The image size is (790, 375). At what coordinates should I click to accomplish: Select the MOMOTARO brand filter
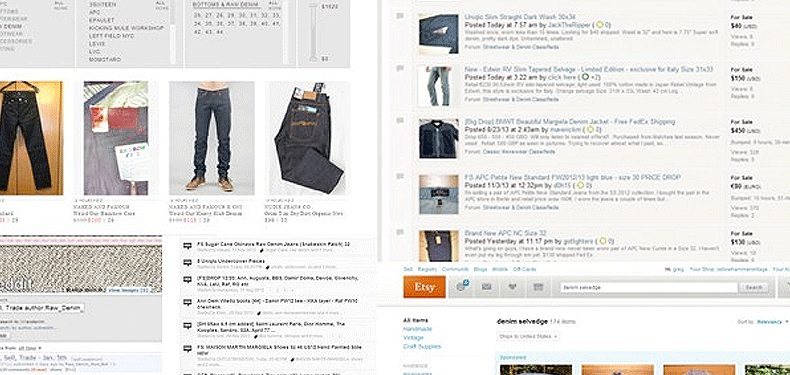(x=104, y=59)
